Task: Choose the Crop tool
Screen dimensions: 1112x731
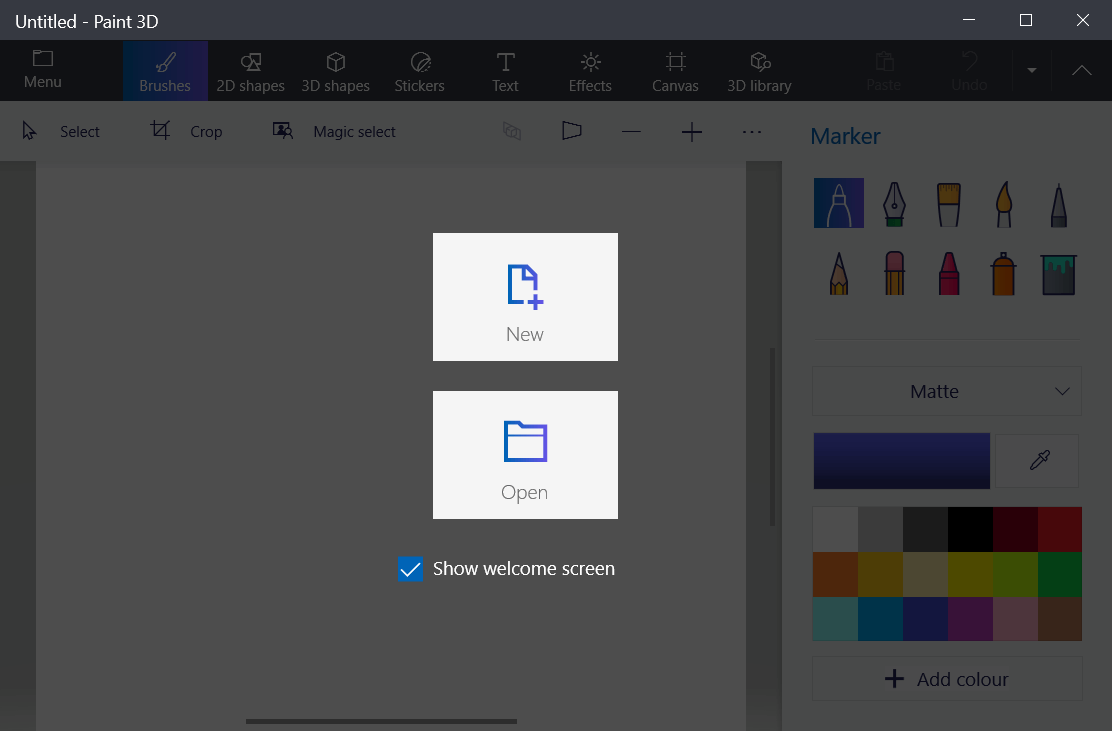Action: [x=187, y=131]
